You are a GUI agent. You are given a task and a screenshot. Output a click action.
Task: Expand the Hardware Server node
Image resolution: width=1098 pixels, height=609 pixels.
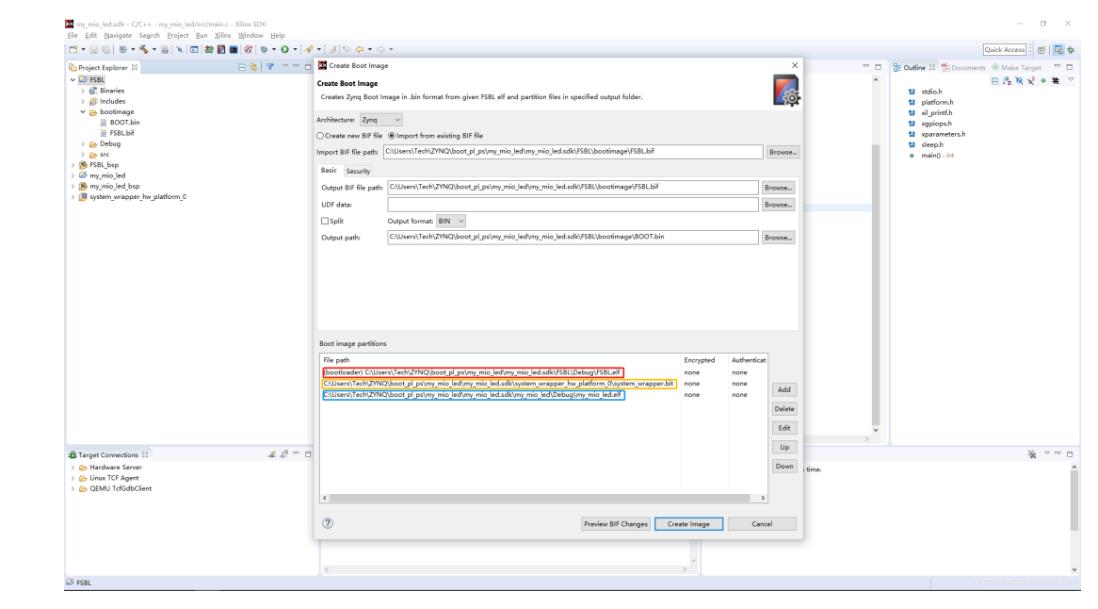pyautogui.click(x=73, y=468)
